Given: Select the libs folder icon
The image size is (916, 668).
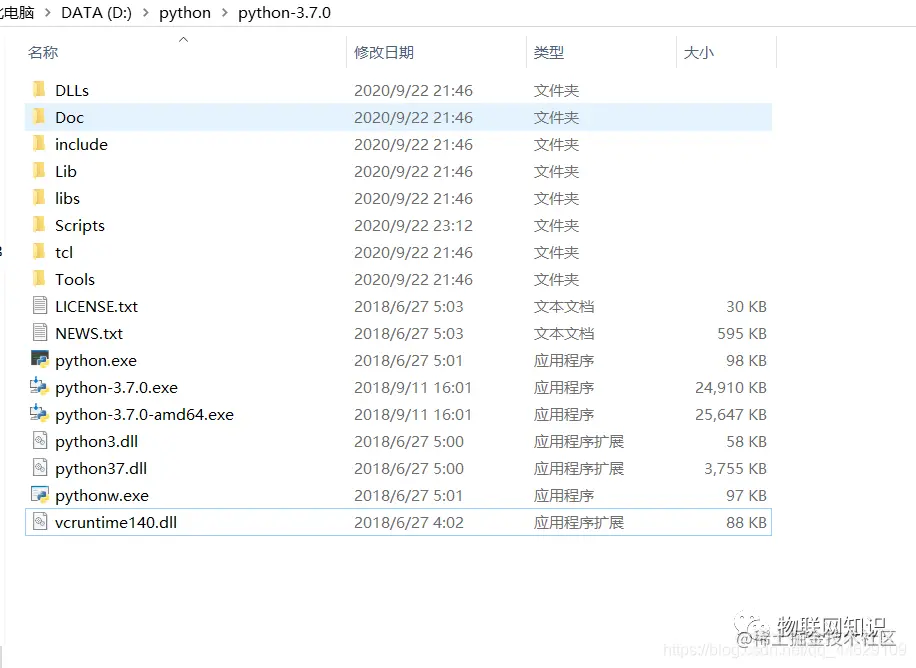Looking at the screenshot, I should (x=39, y=198).
